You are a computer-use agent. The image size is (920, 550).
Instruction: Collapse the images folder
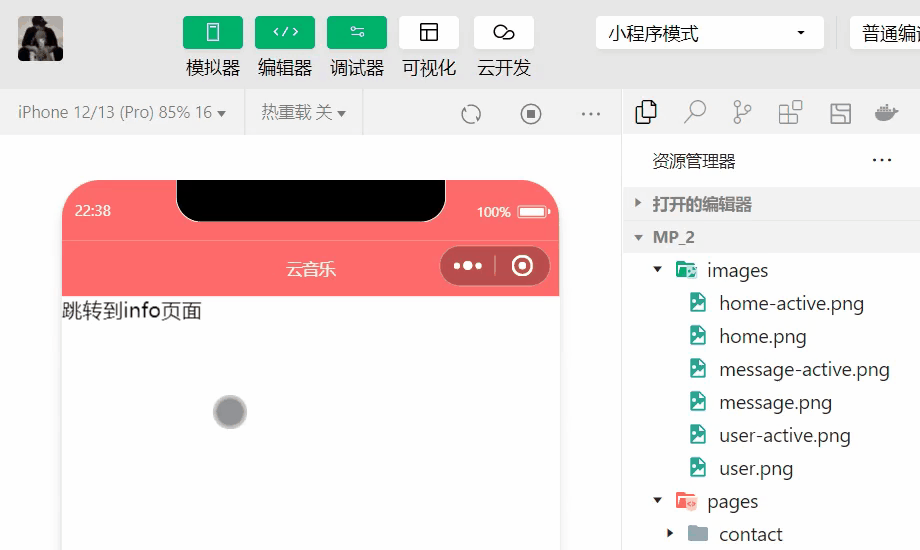pyautogui.click(x=657, y=269)
